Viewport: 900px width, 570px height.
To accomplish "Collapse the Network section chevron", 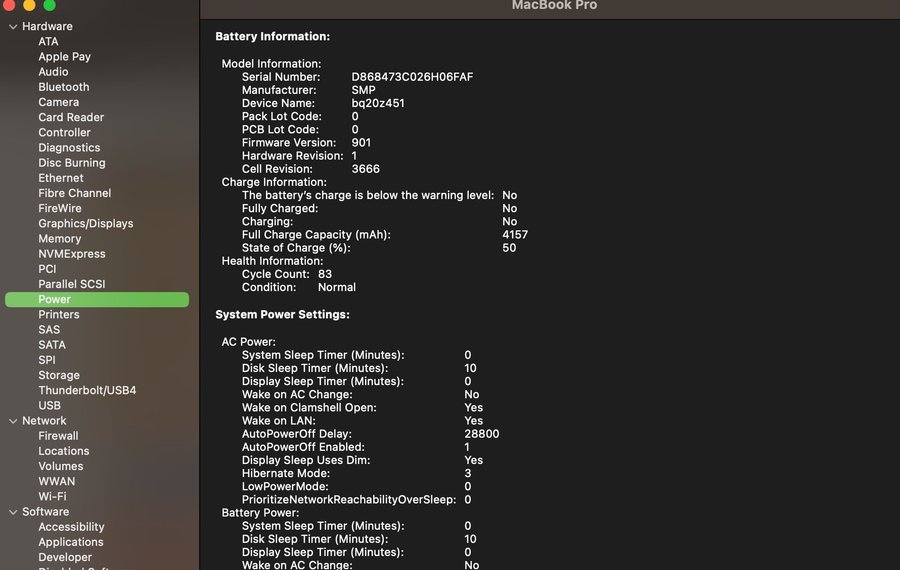I will [13, 421].
